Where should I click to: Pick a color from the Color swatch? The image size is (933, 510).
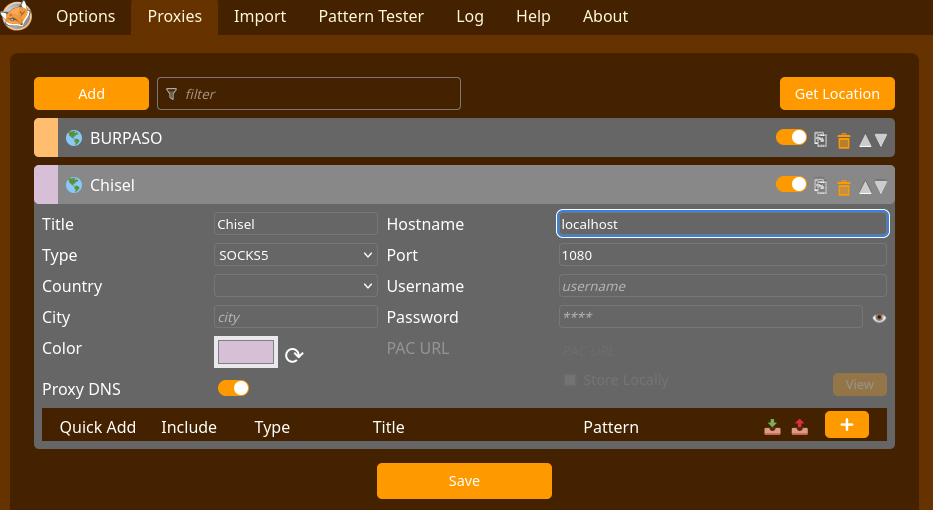coord(246,352)
